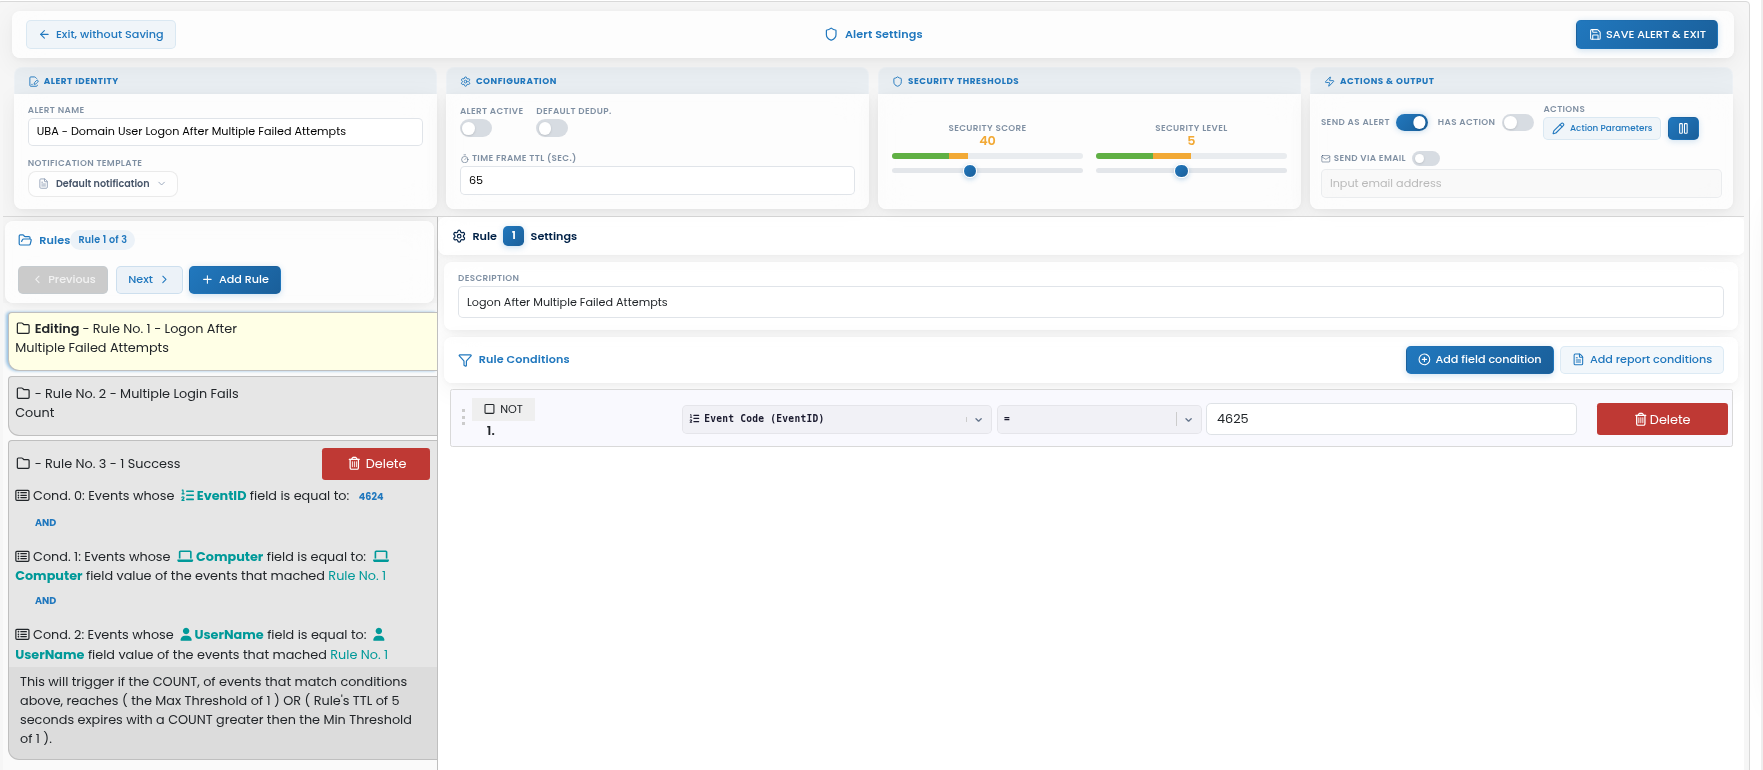1763x770 pixels.
Task: Select the Editing Rule No. 1 entry
Action: click(222, 340)
